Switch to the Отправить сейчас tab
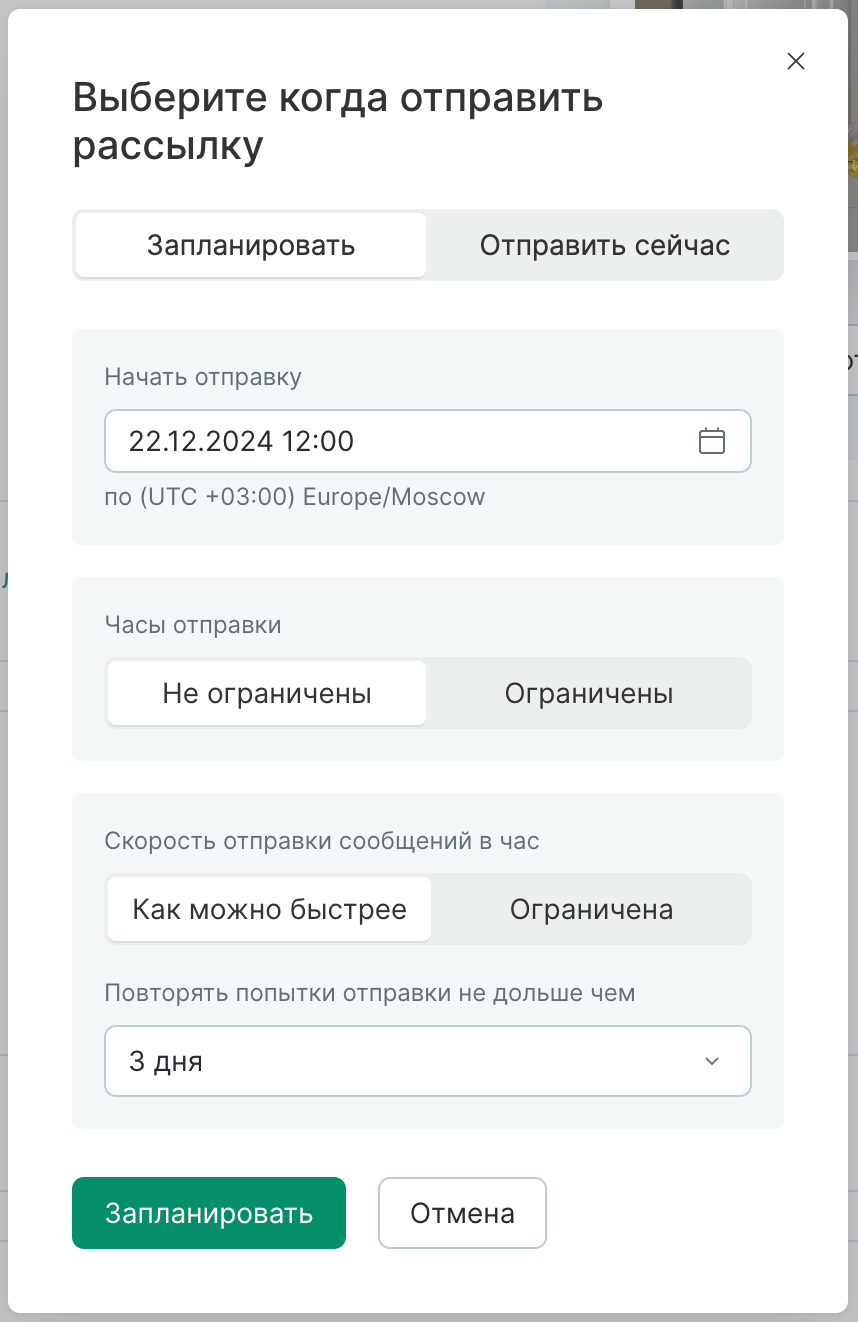Screen dimensions: 858x1322 pyautogui.click(x=604, y=245)
